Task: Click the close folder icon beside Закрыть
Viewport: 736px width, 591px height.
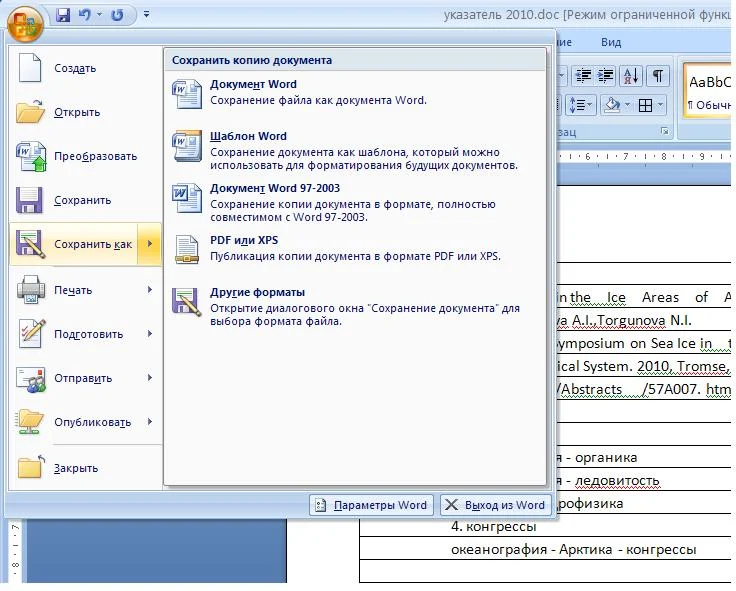Action: coord(31,467)
